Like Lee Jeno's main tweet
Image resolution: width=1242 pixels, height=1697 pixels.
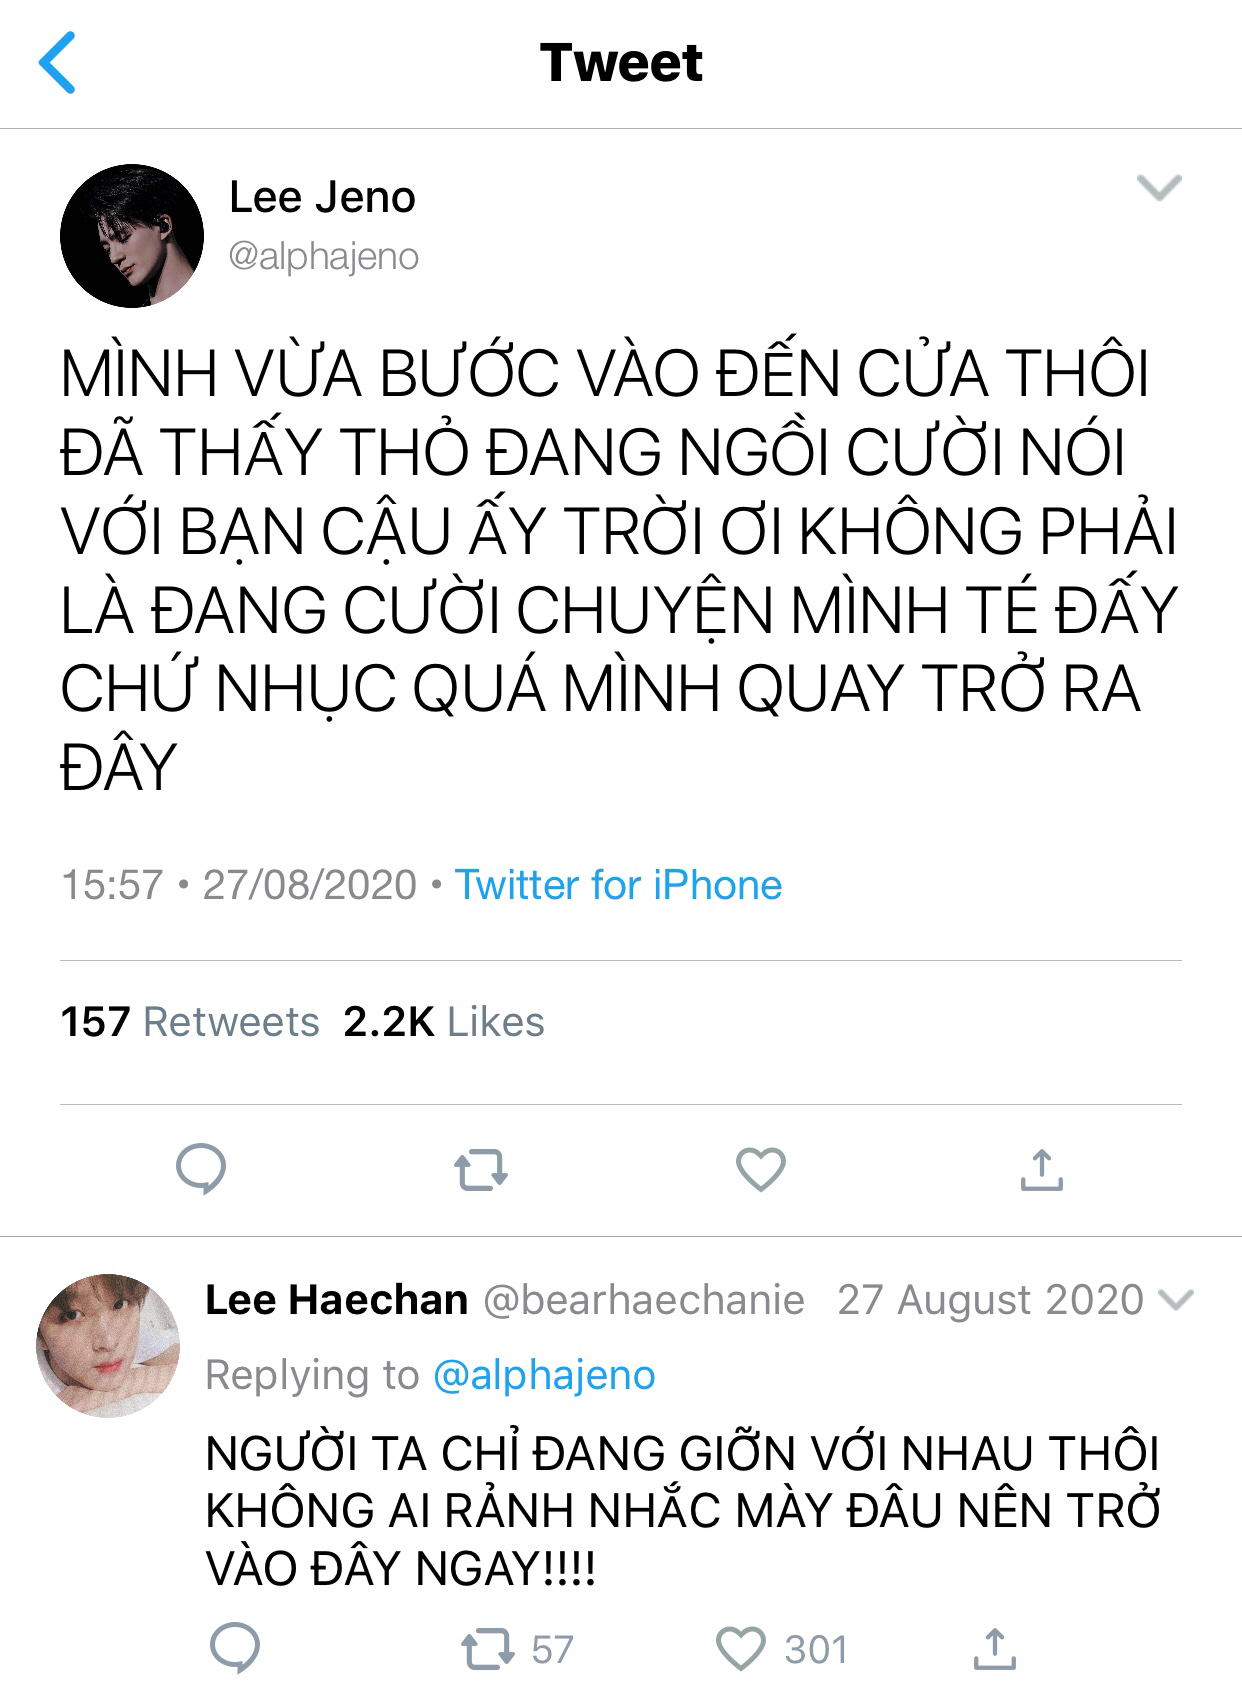pos(761,1169)
